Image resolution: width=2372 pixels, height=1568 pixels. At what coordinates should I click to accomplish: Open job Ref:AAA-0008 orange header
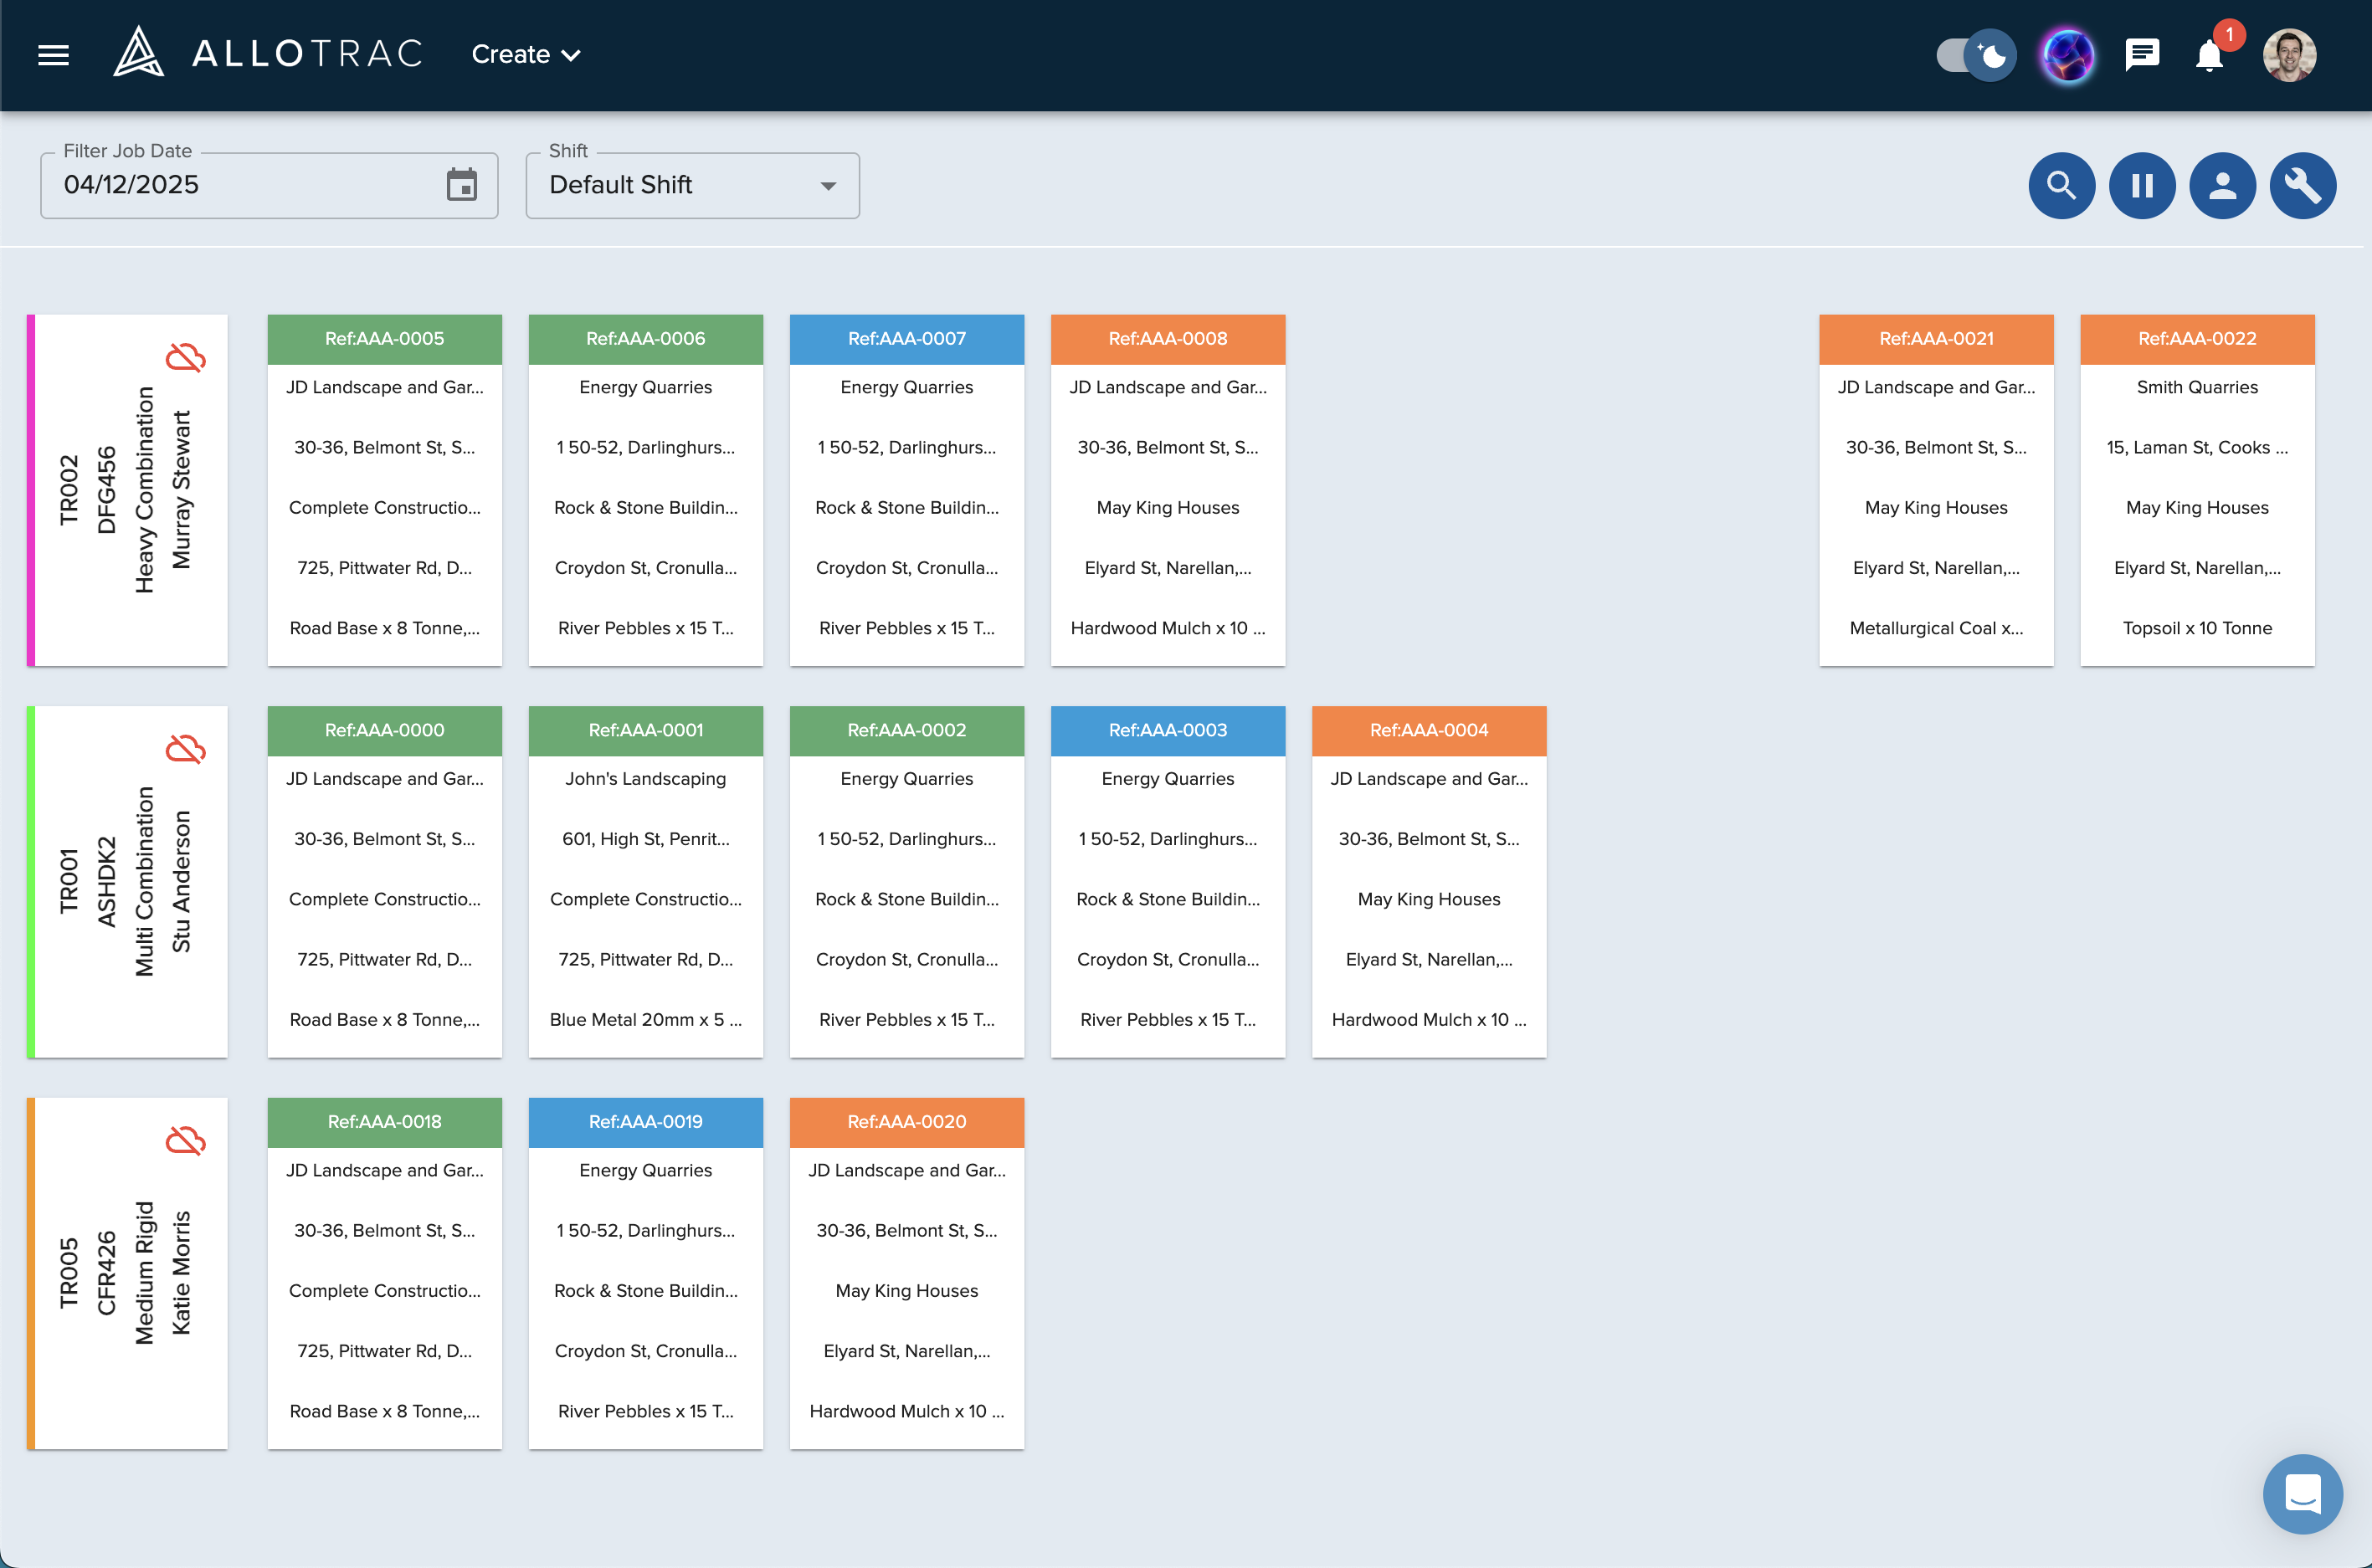tap(1168, 339)
